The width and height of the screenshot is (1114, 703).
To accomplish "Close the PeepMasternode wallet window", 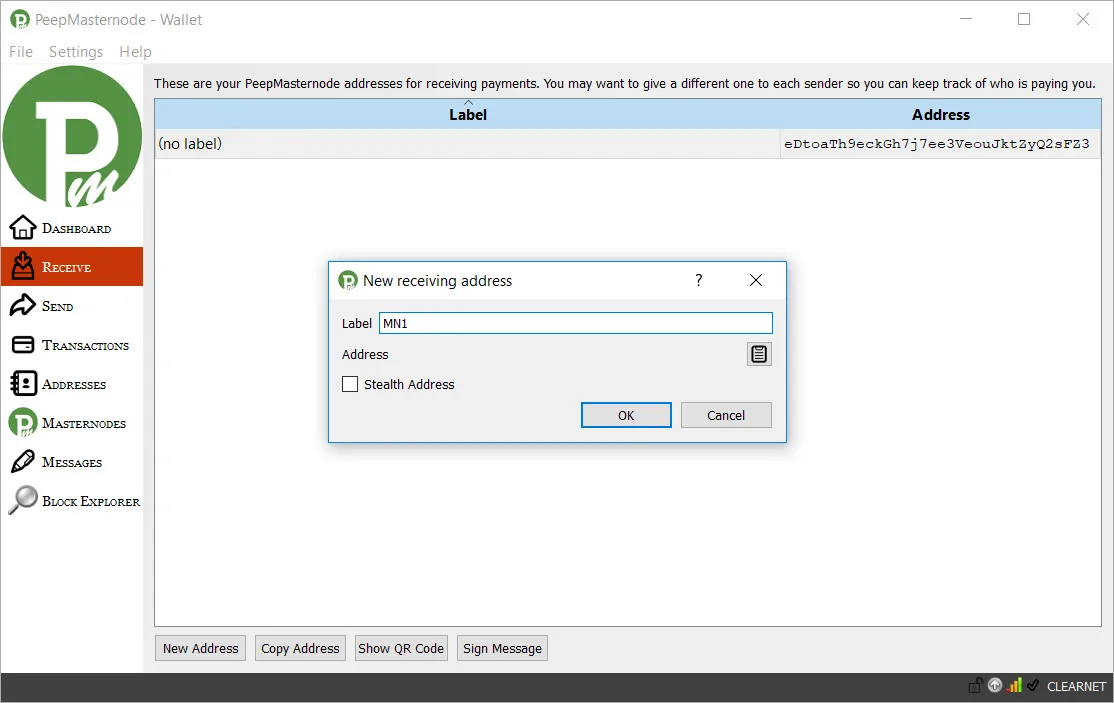I will point(1082,19).
